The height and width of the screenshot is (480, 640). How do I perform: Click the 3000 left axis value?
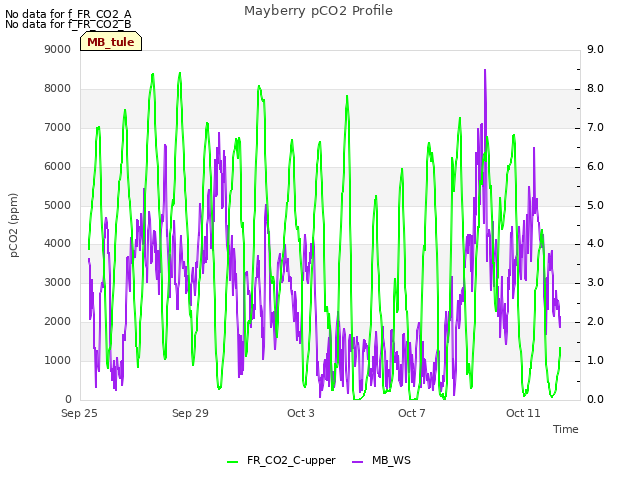pyautogui.click(x=58, y=282)
